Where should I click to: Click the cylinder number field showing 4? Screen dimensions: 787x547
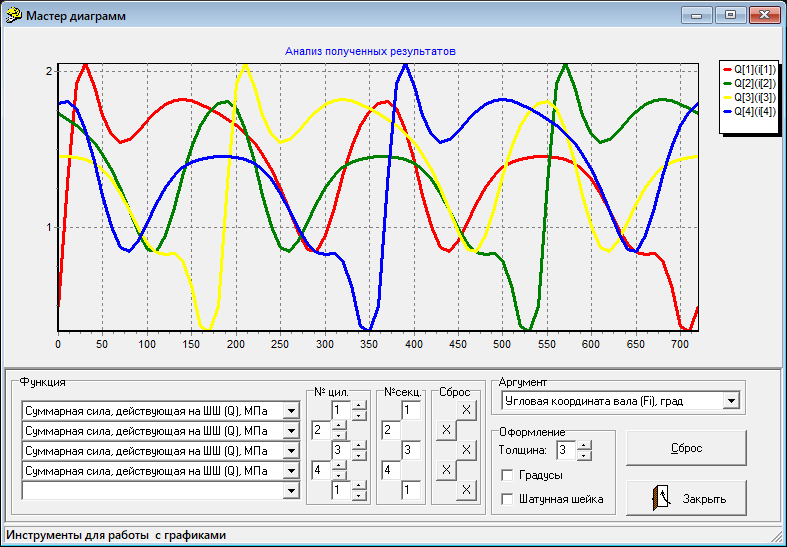pos(322,470)
